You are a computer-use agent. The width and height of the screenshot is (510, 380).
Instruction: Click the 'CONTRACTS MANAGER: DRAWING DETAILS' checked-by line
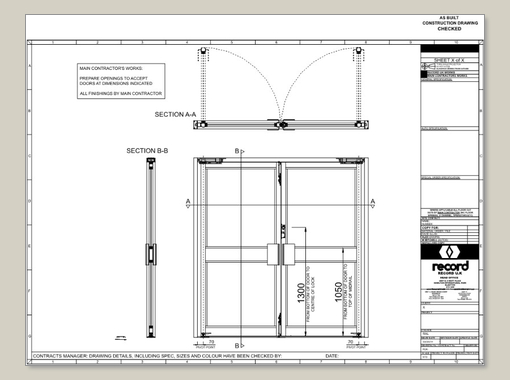point(157,356)
